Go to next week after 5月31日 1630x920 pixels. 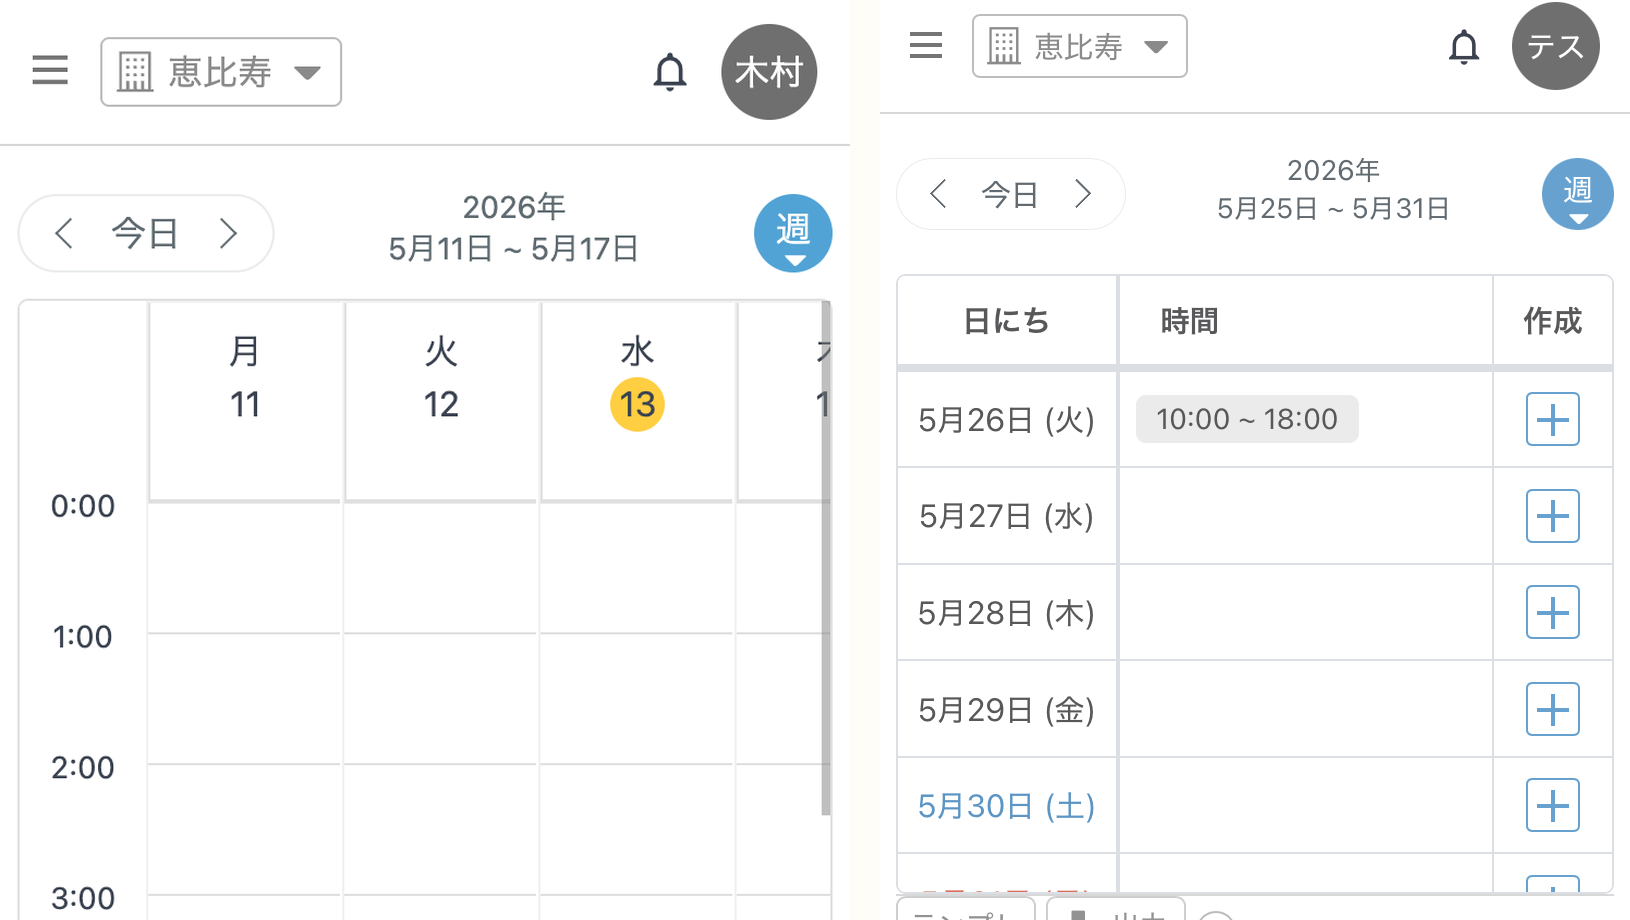[x=1083, y=194]
